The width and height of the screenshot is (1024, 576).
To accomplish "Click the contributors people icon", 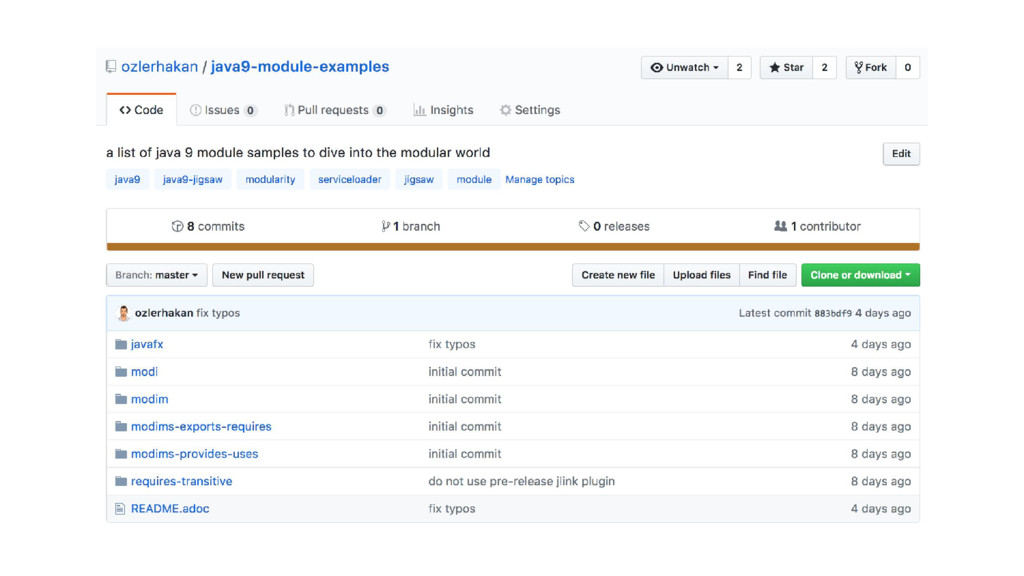I will click(780, 227).
